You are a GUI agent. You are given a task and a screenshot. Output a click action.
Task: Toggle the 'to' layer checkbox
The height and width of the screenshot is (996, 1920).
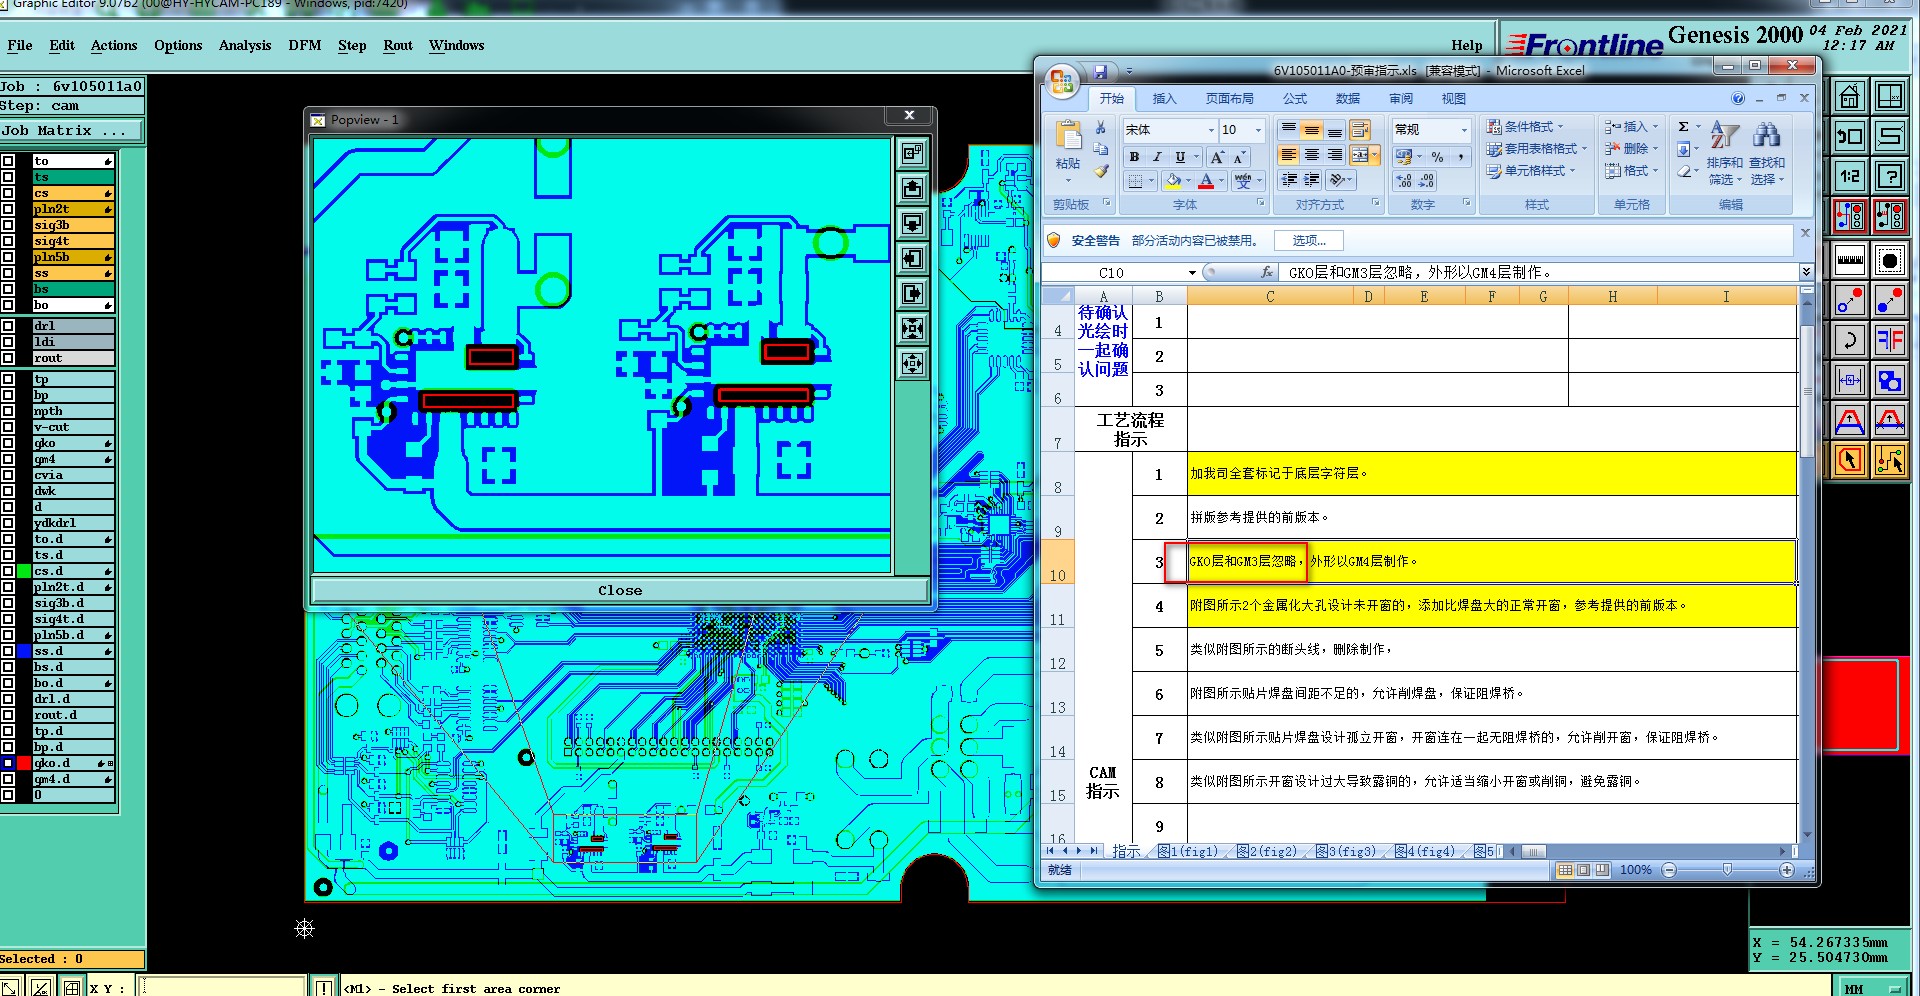pos(8,161)
